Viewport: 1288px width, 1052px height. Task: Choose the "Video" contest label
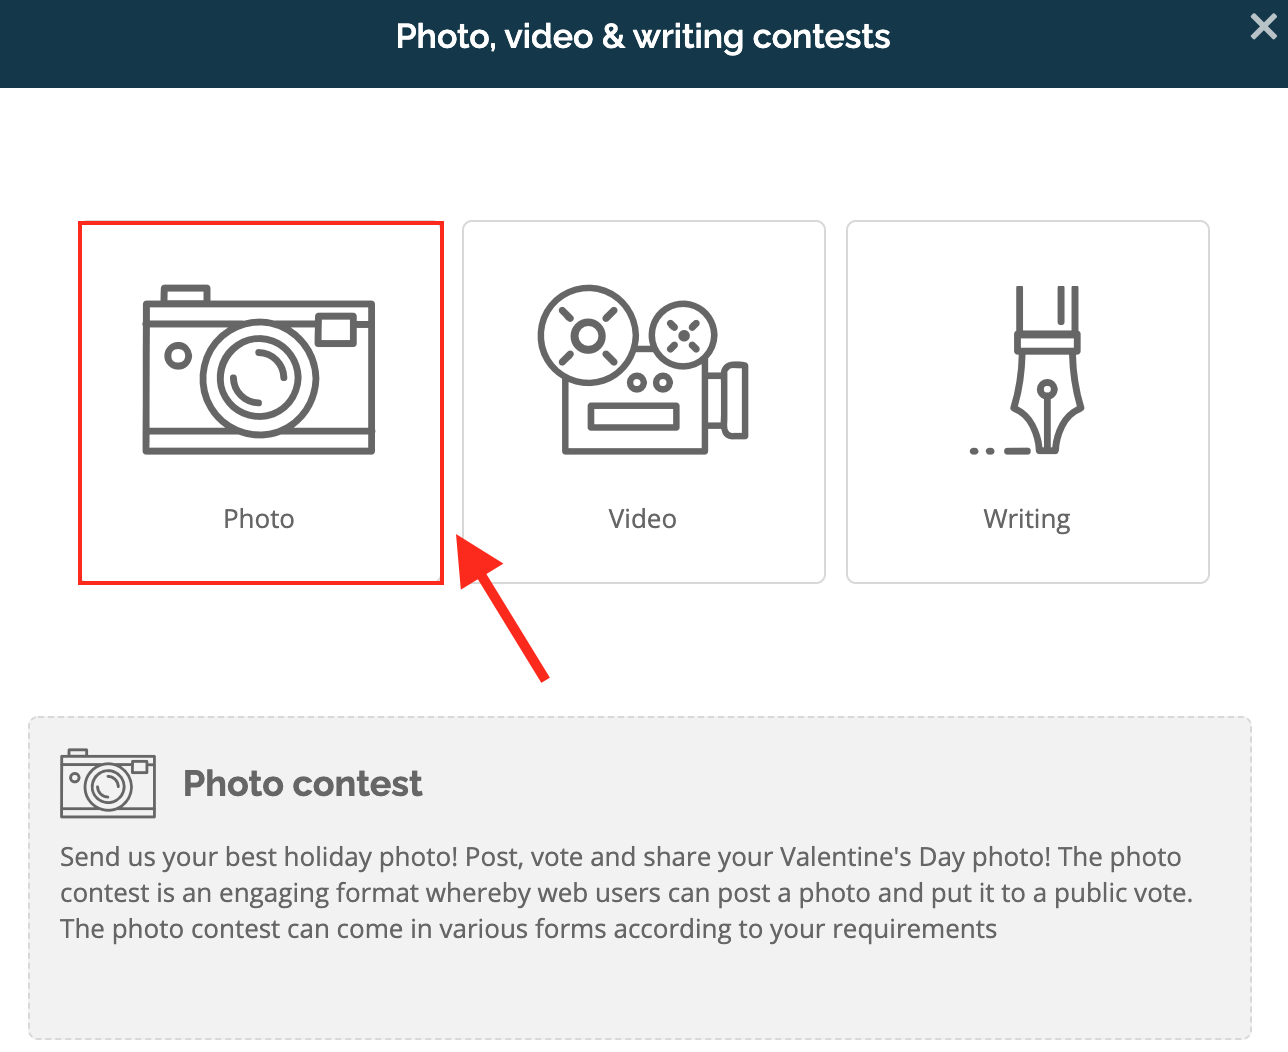643,519
